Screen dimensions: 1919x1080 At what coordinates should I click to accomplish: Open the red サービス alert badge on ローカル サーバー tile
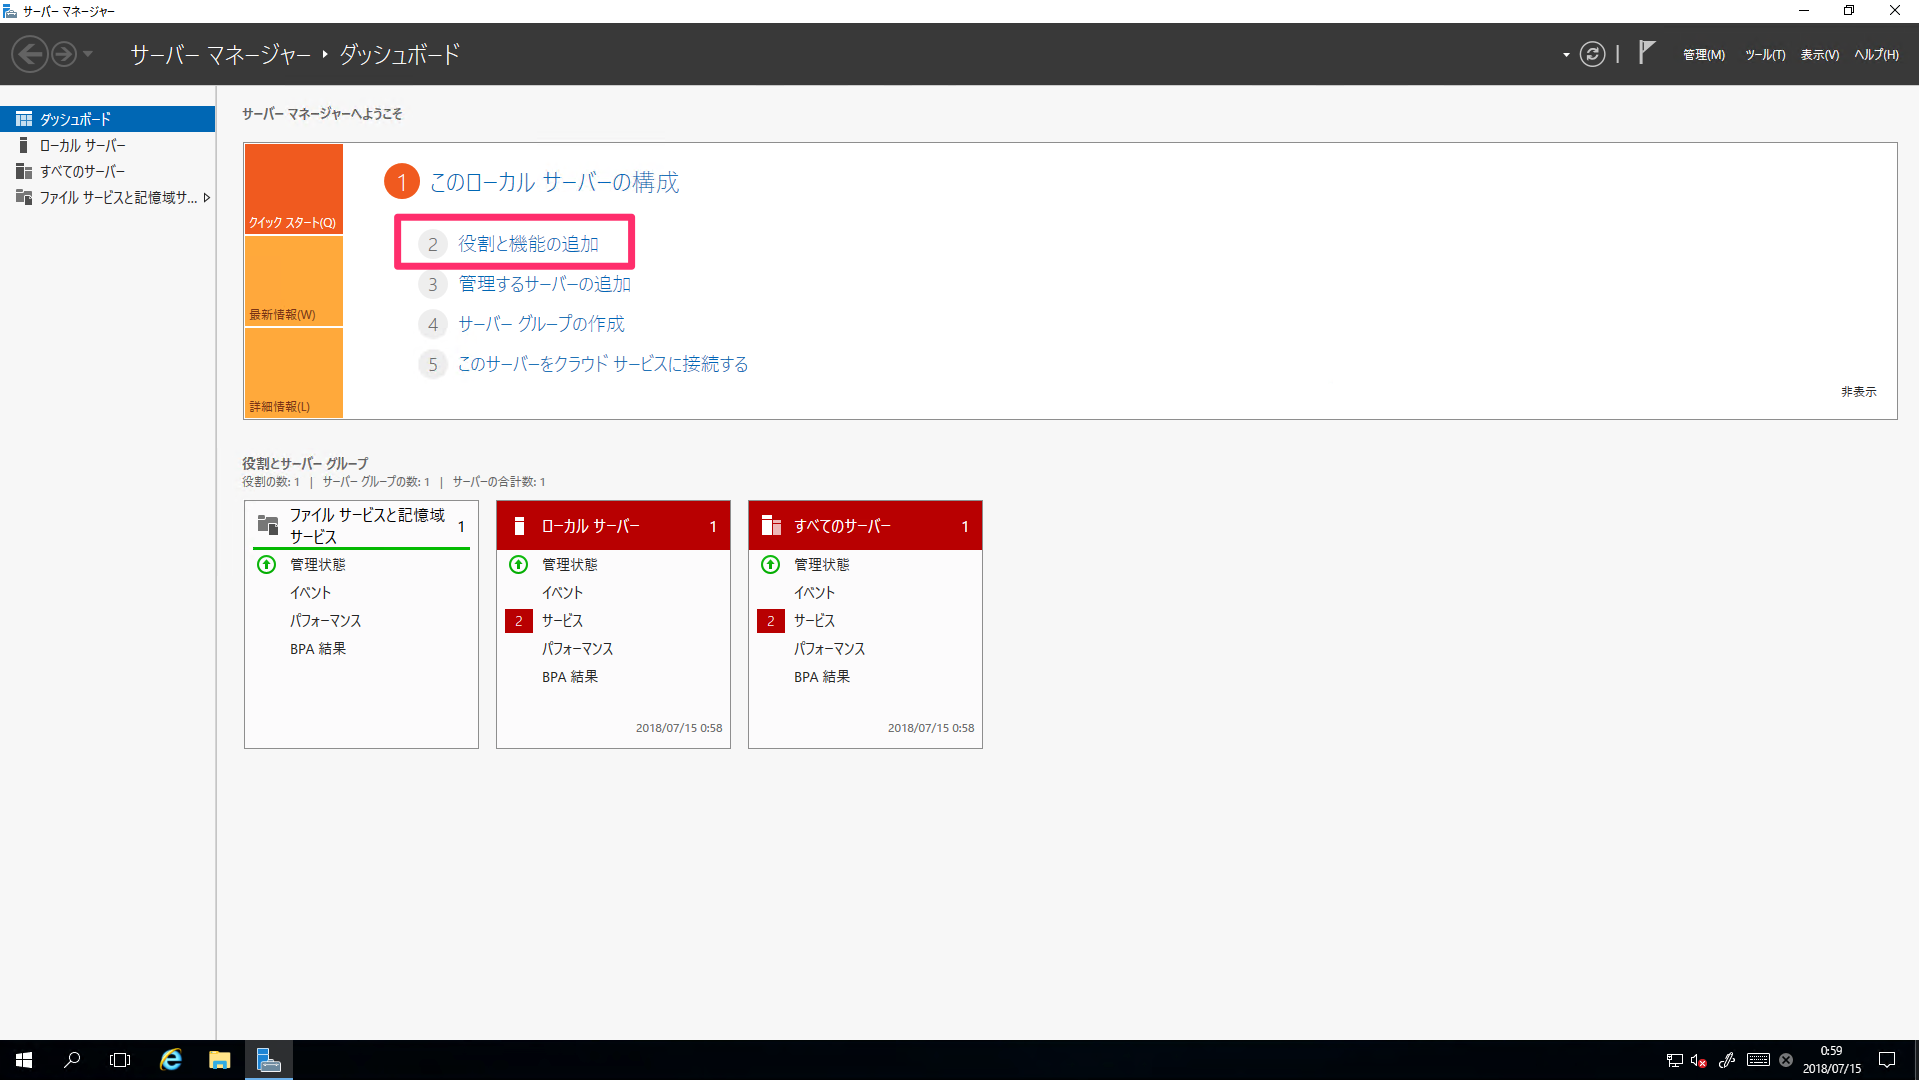pos(518,620)
